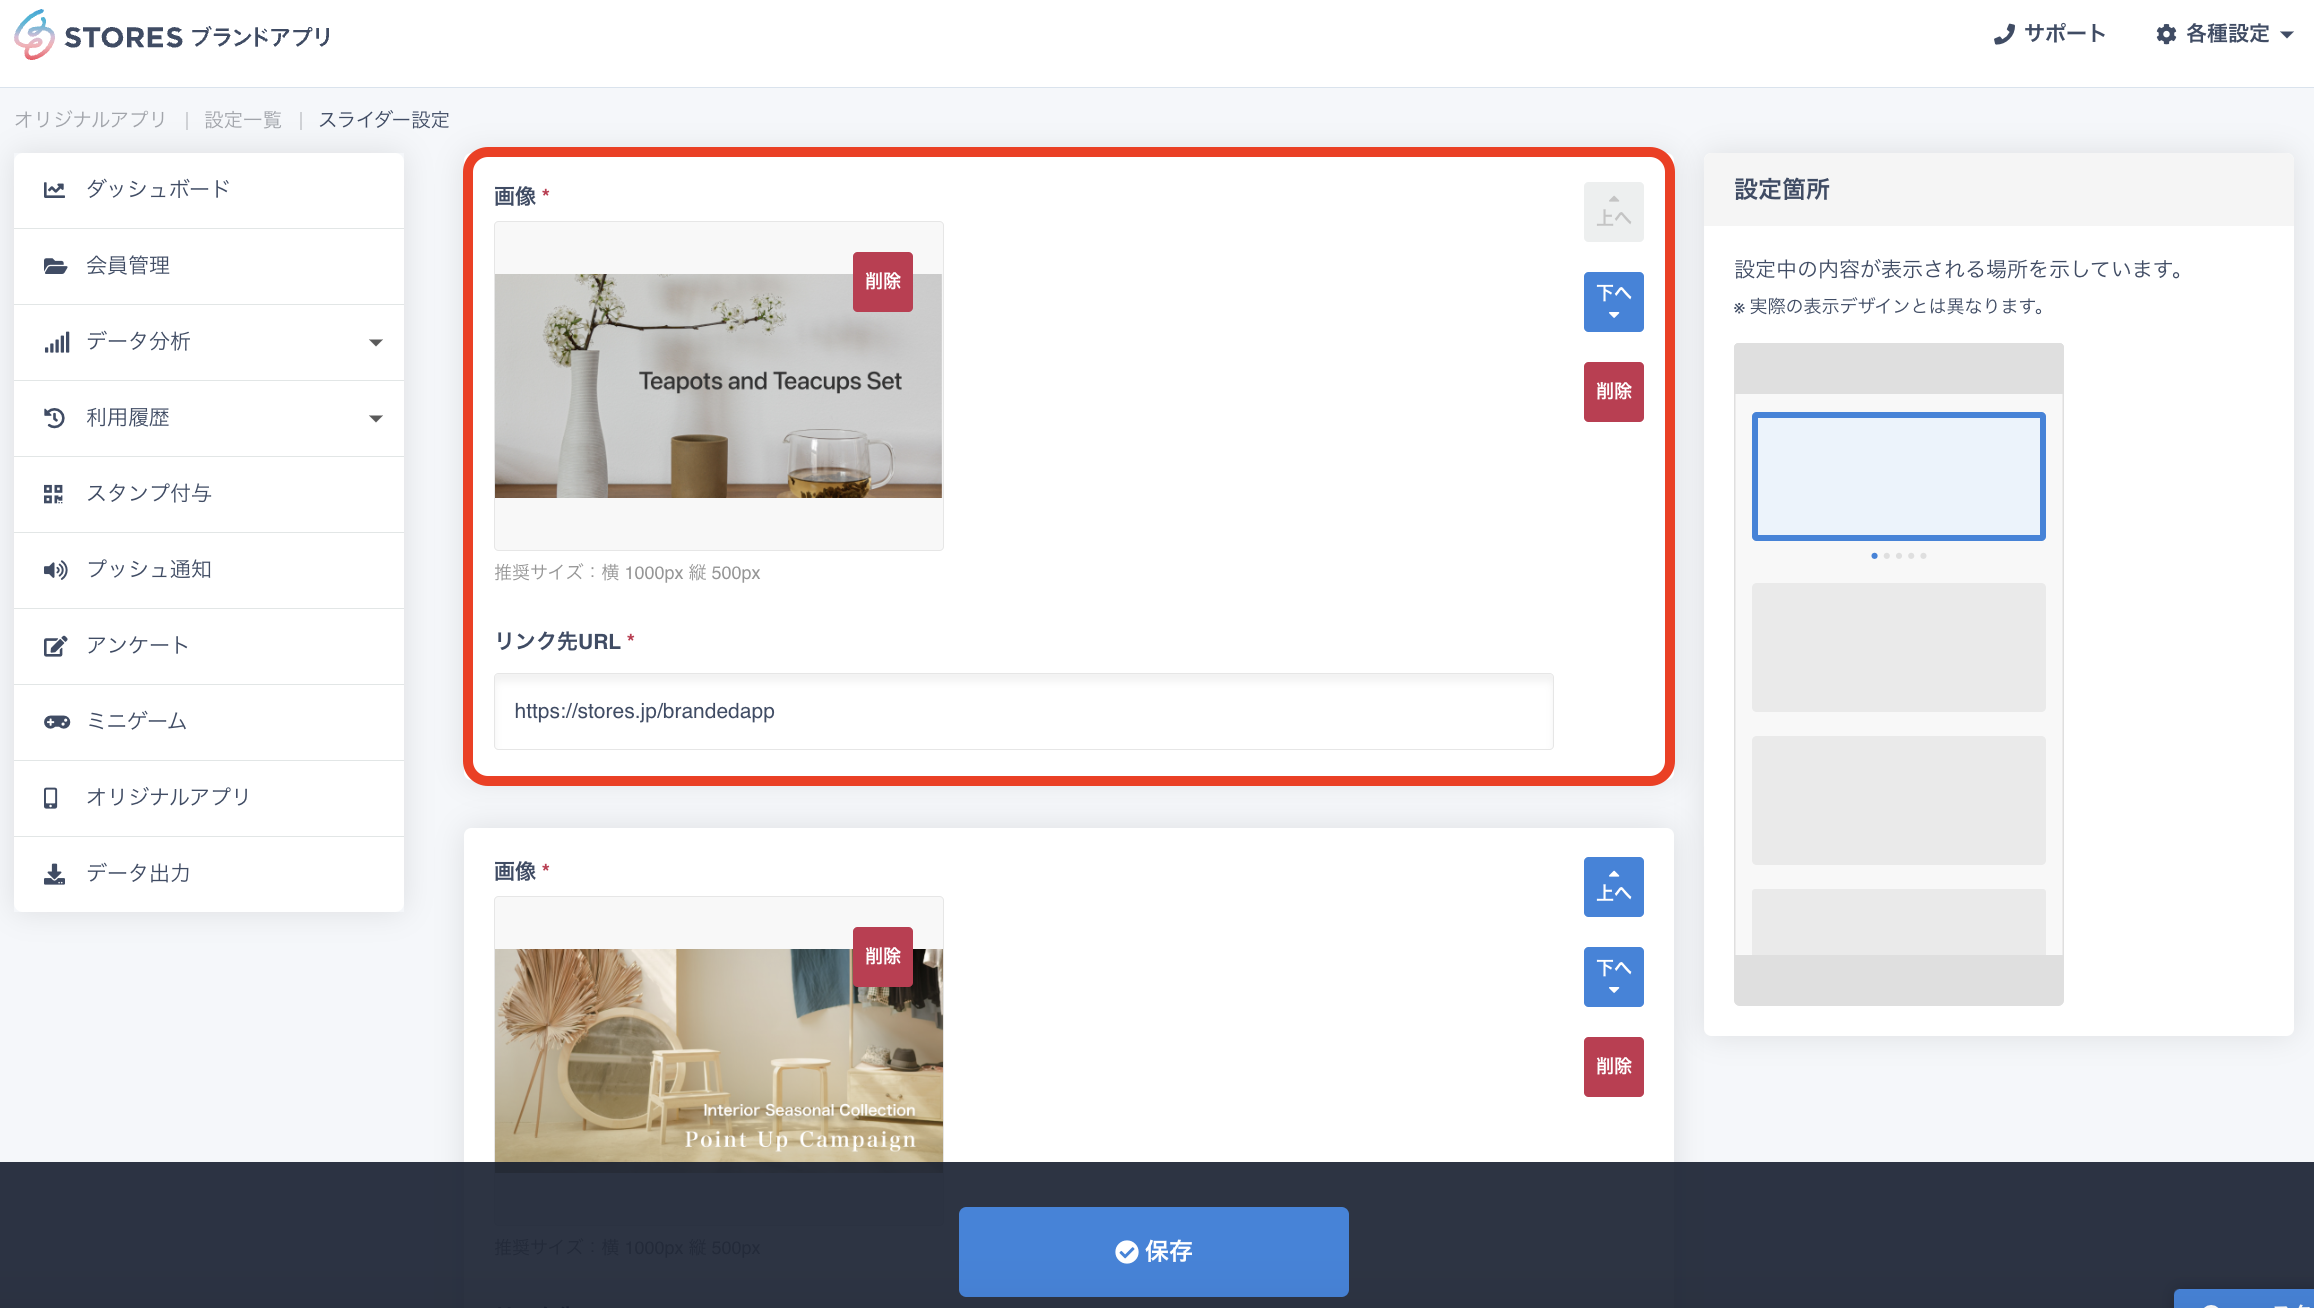Go to 設定一覧 breadcrumb
The image size is (2314, 1308).
[x=243, y=120]
